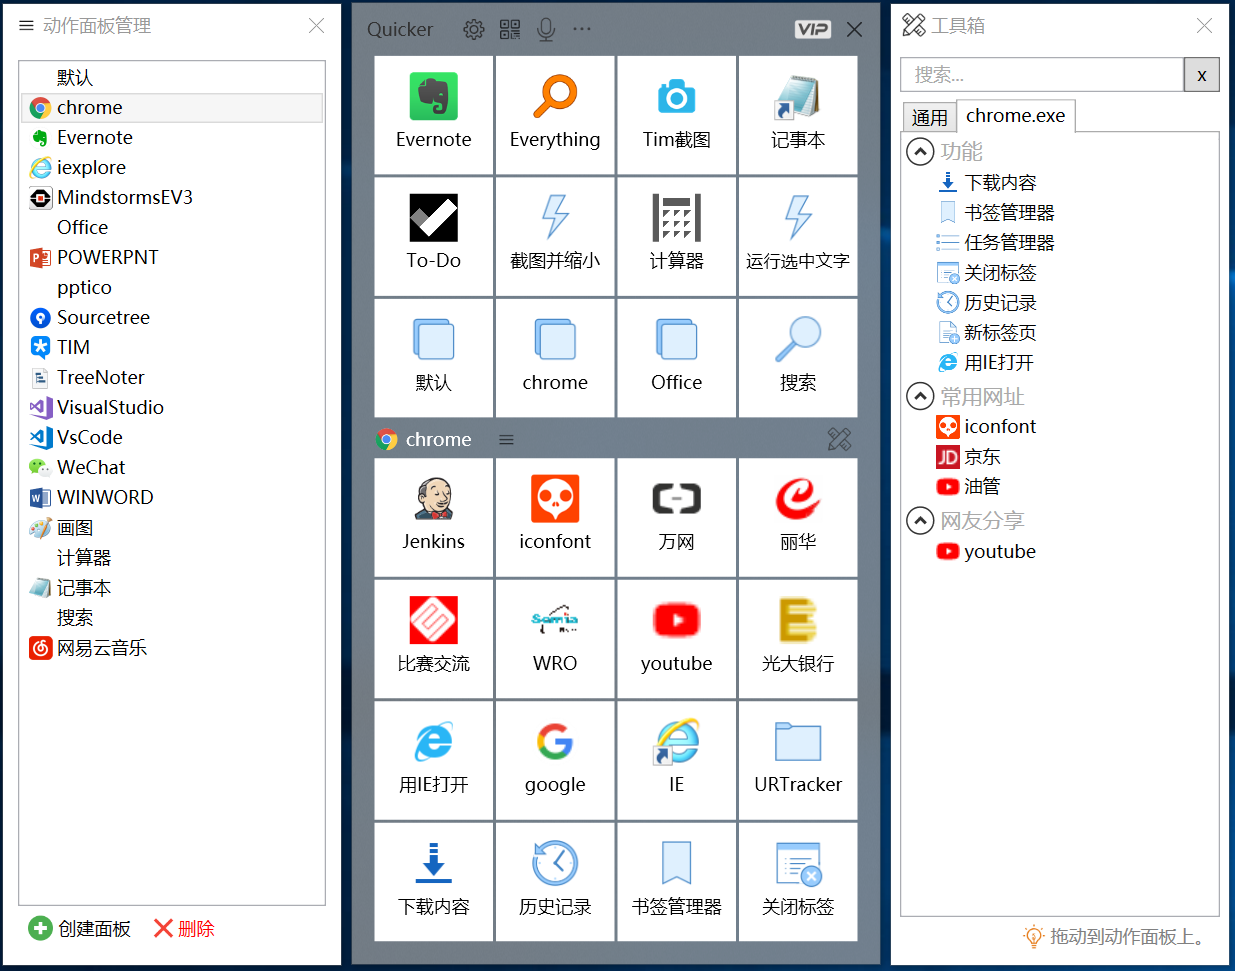Select 任务管理器 in the toolbox list
This screenshot has height=971, width=1235.
click(x=996, y=243)
